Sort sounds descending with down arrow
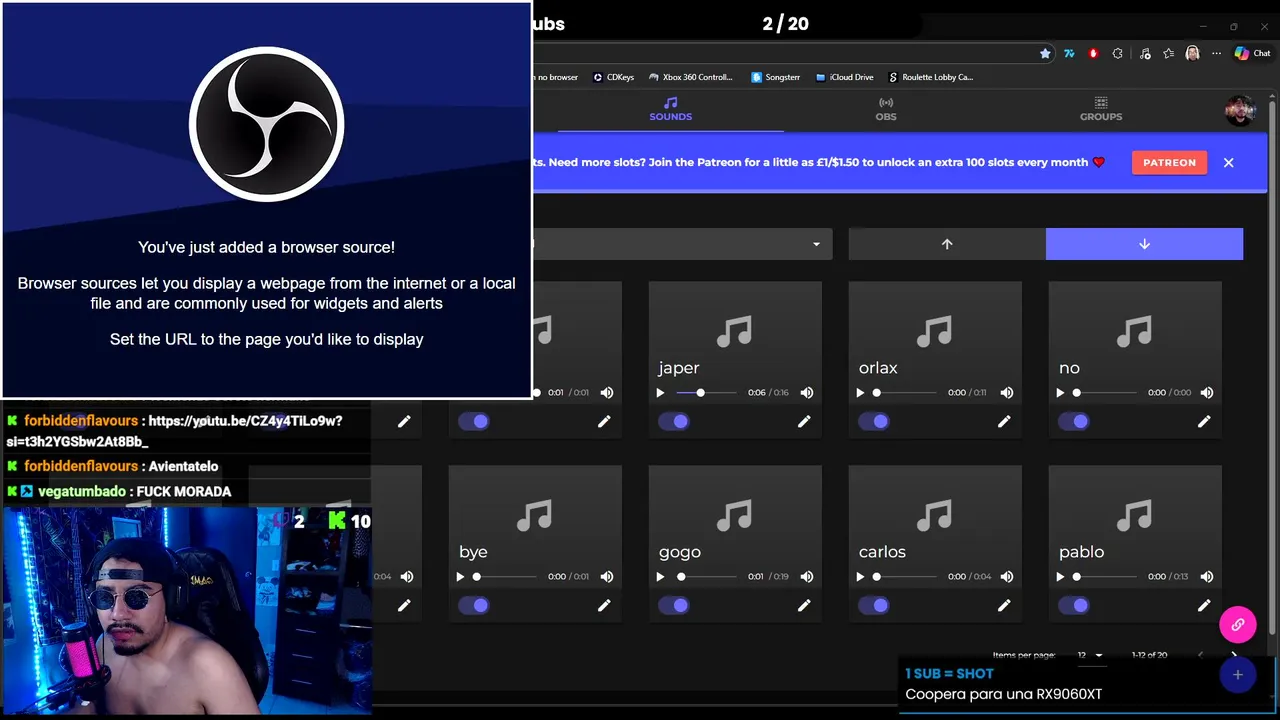The height and width of the screenshot is (720, 1280). 1144,244
